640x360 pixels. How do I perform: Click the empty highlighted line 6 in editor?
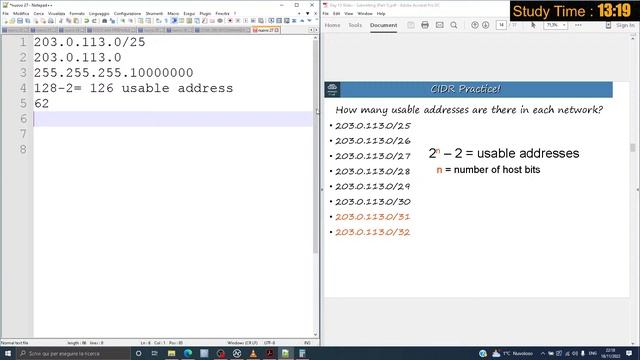click(x=173, y=119)
